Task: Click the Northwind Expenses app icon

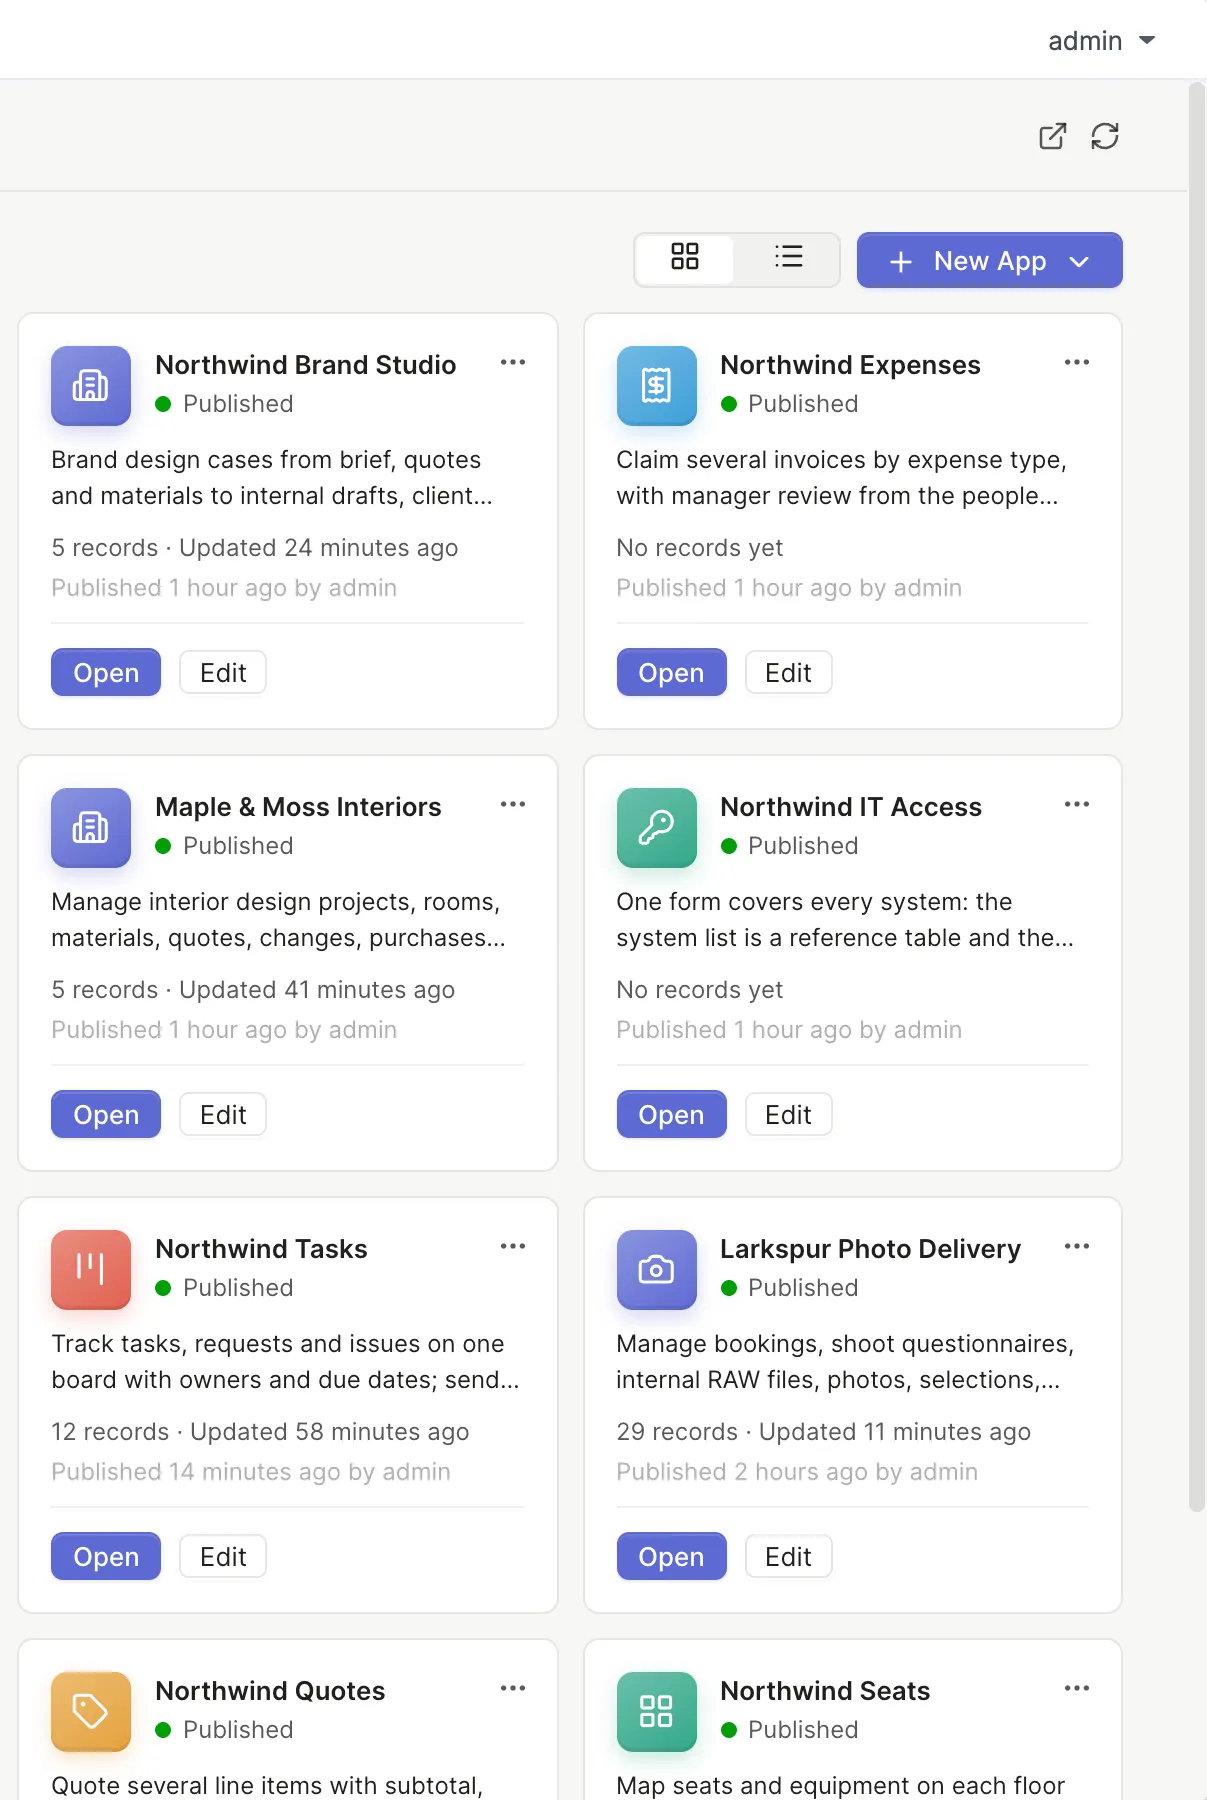Action: (x=657, y=386)
